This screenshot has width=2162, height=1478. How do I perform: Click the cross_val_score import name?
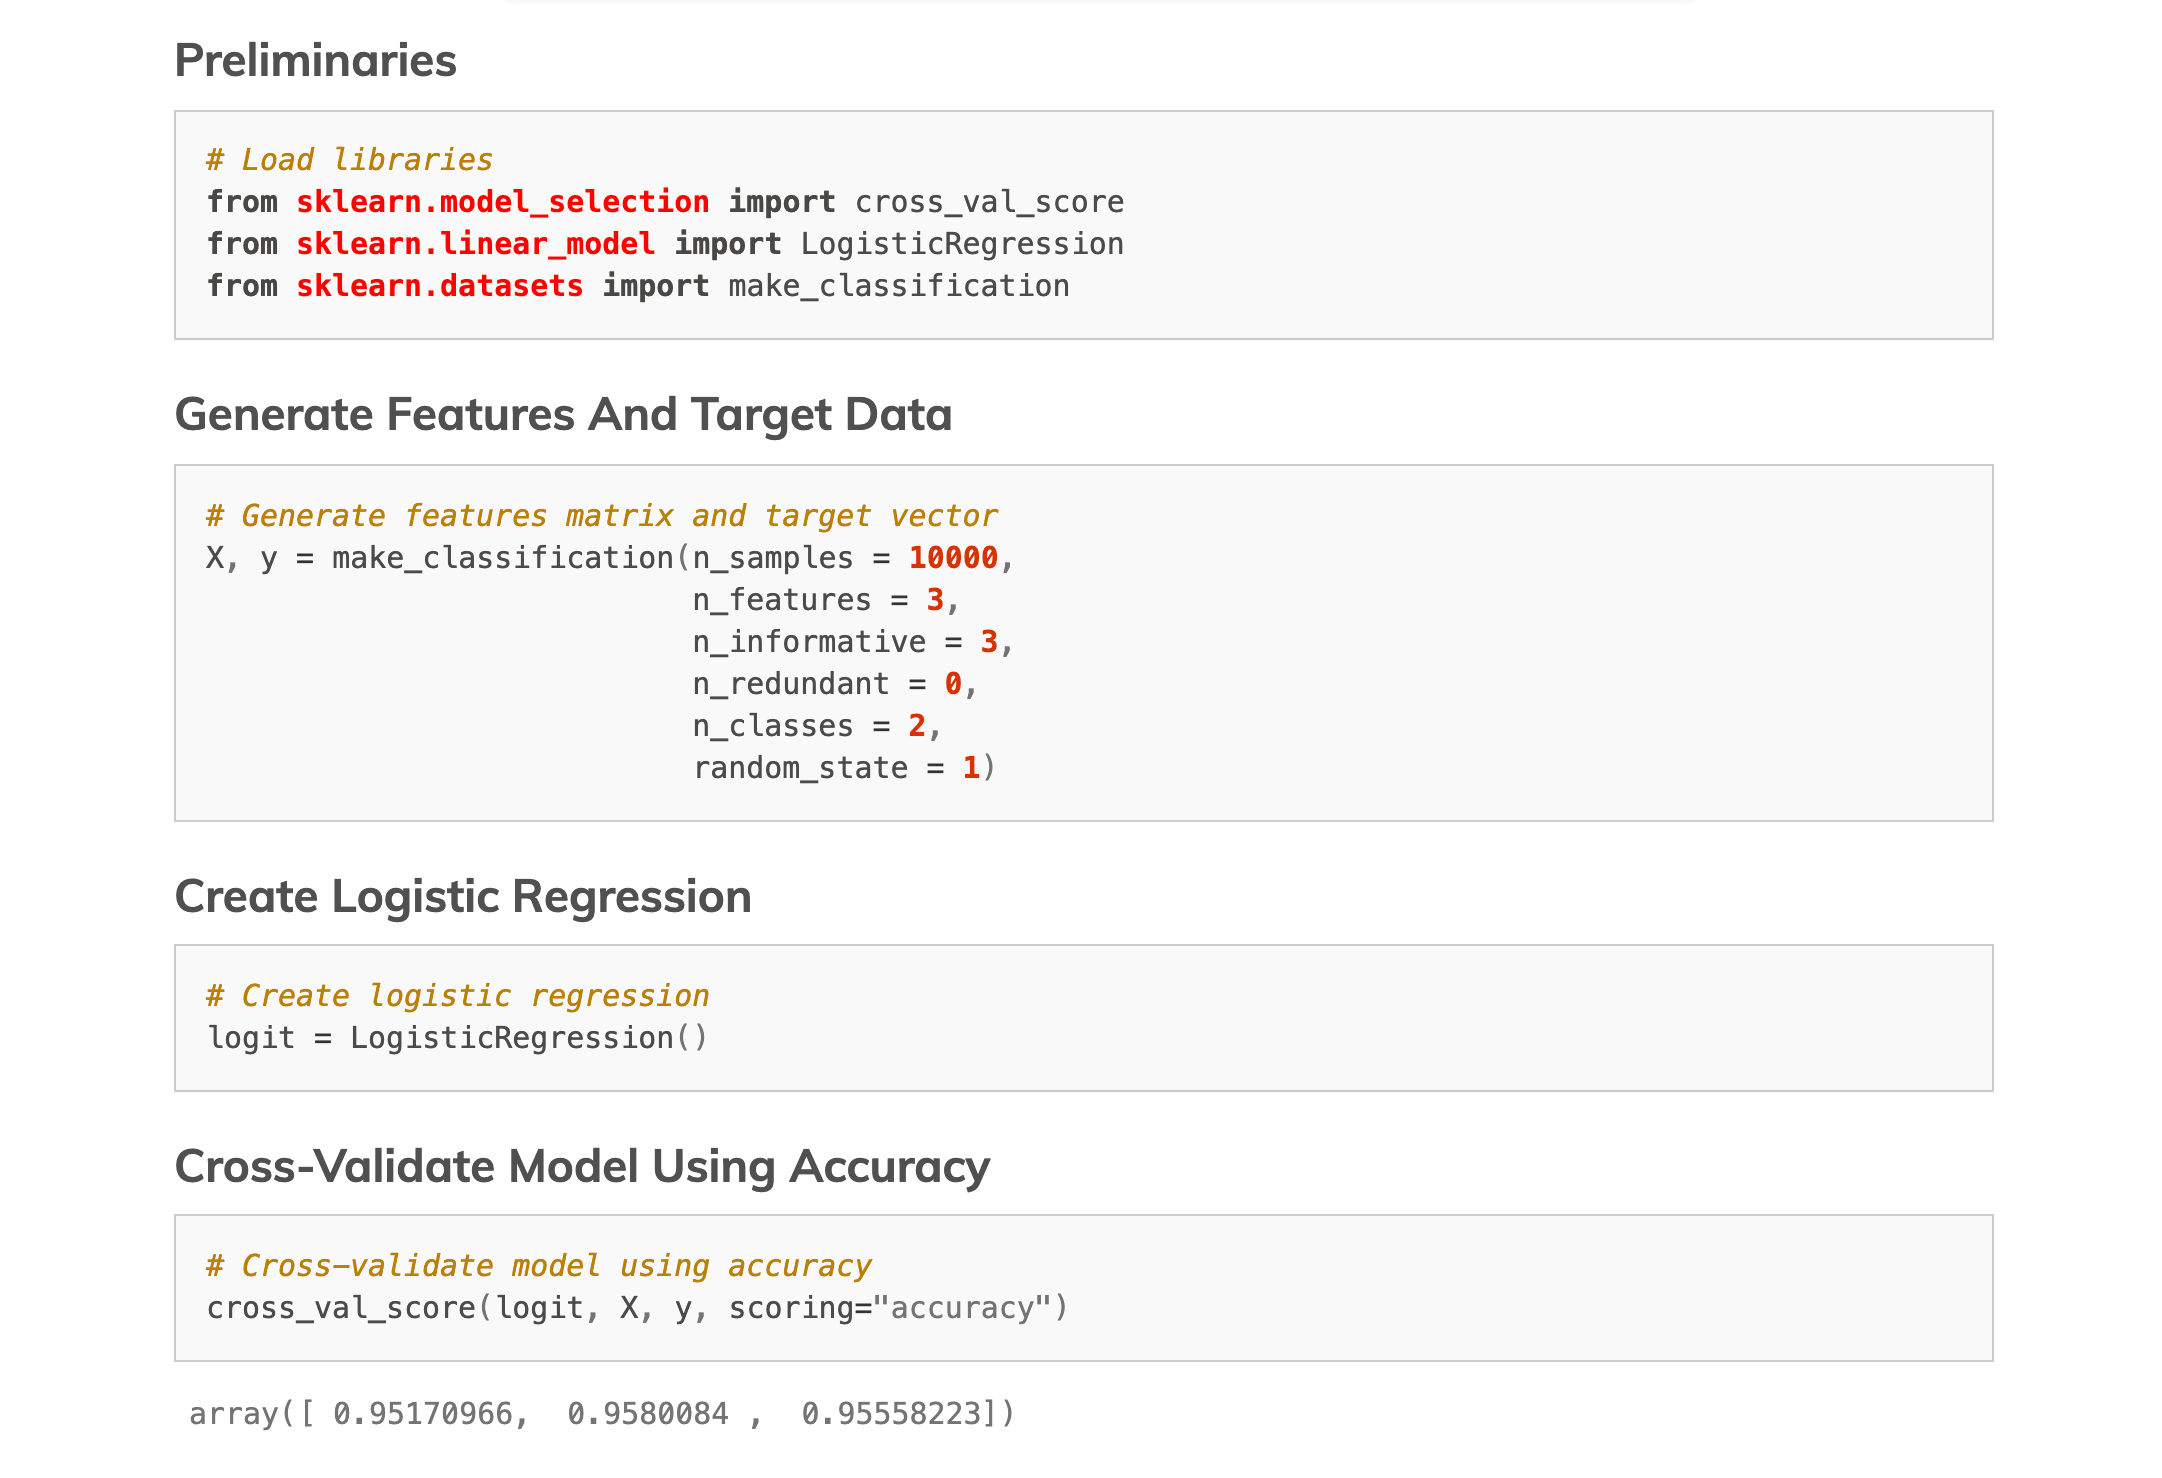tap(990, 202)
